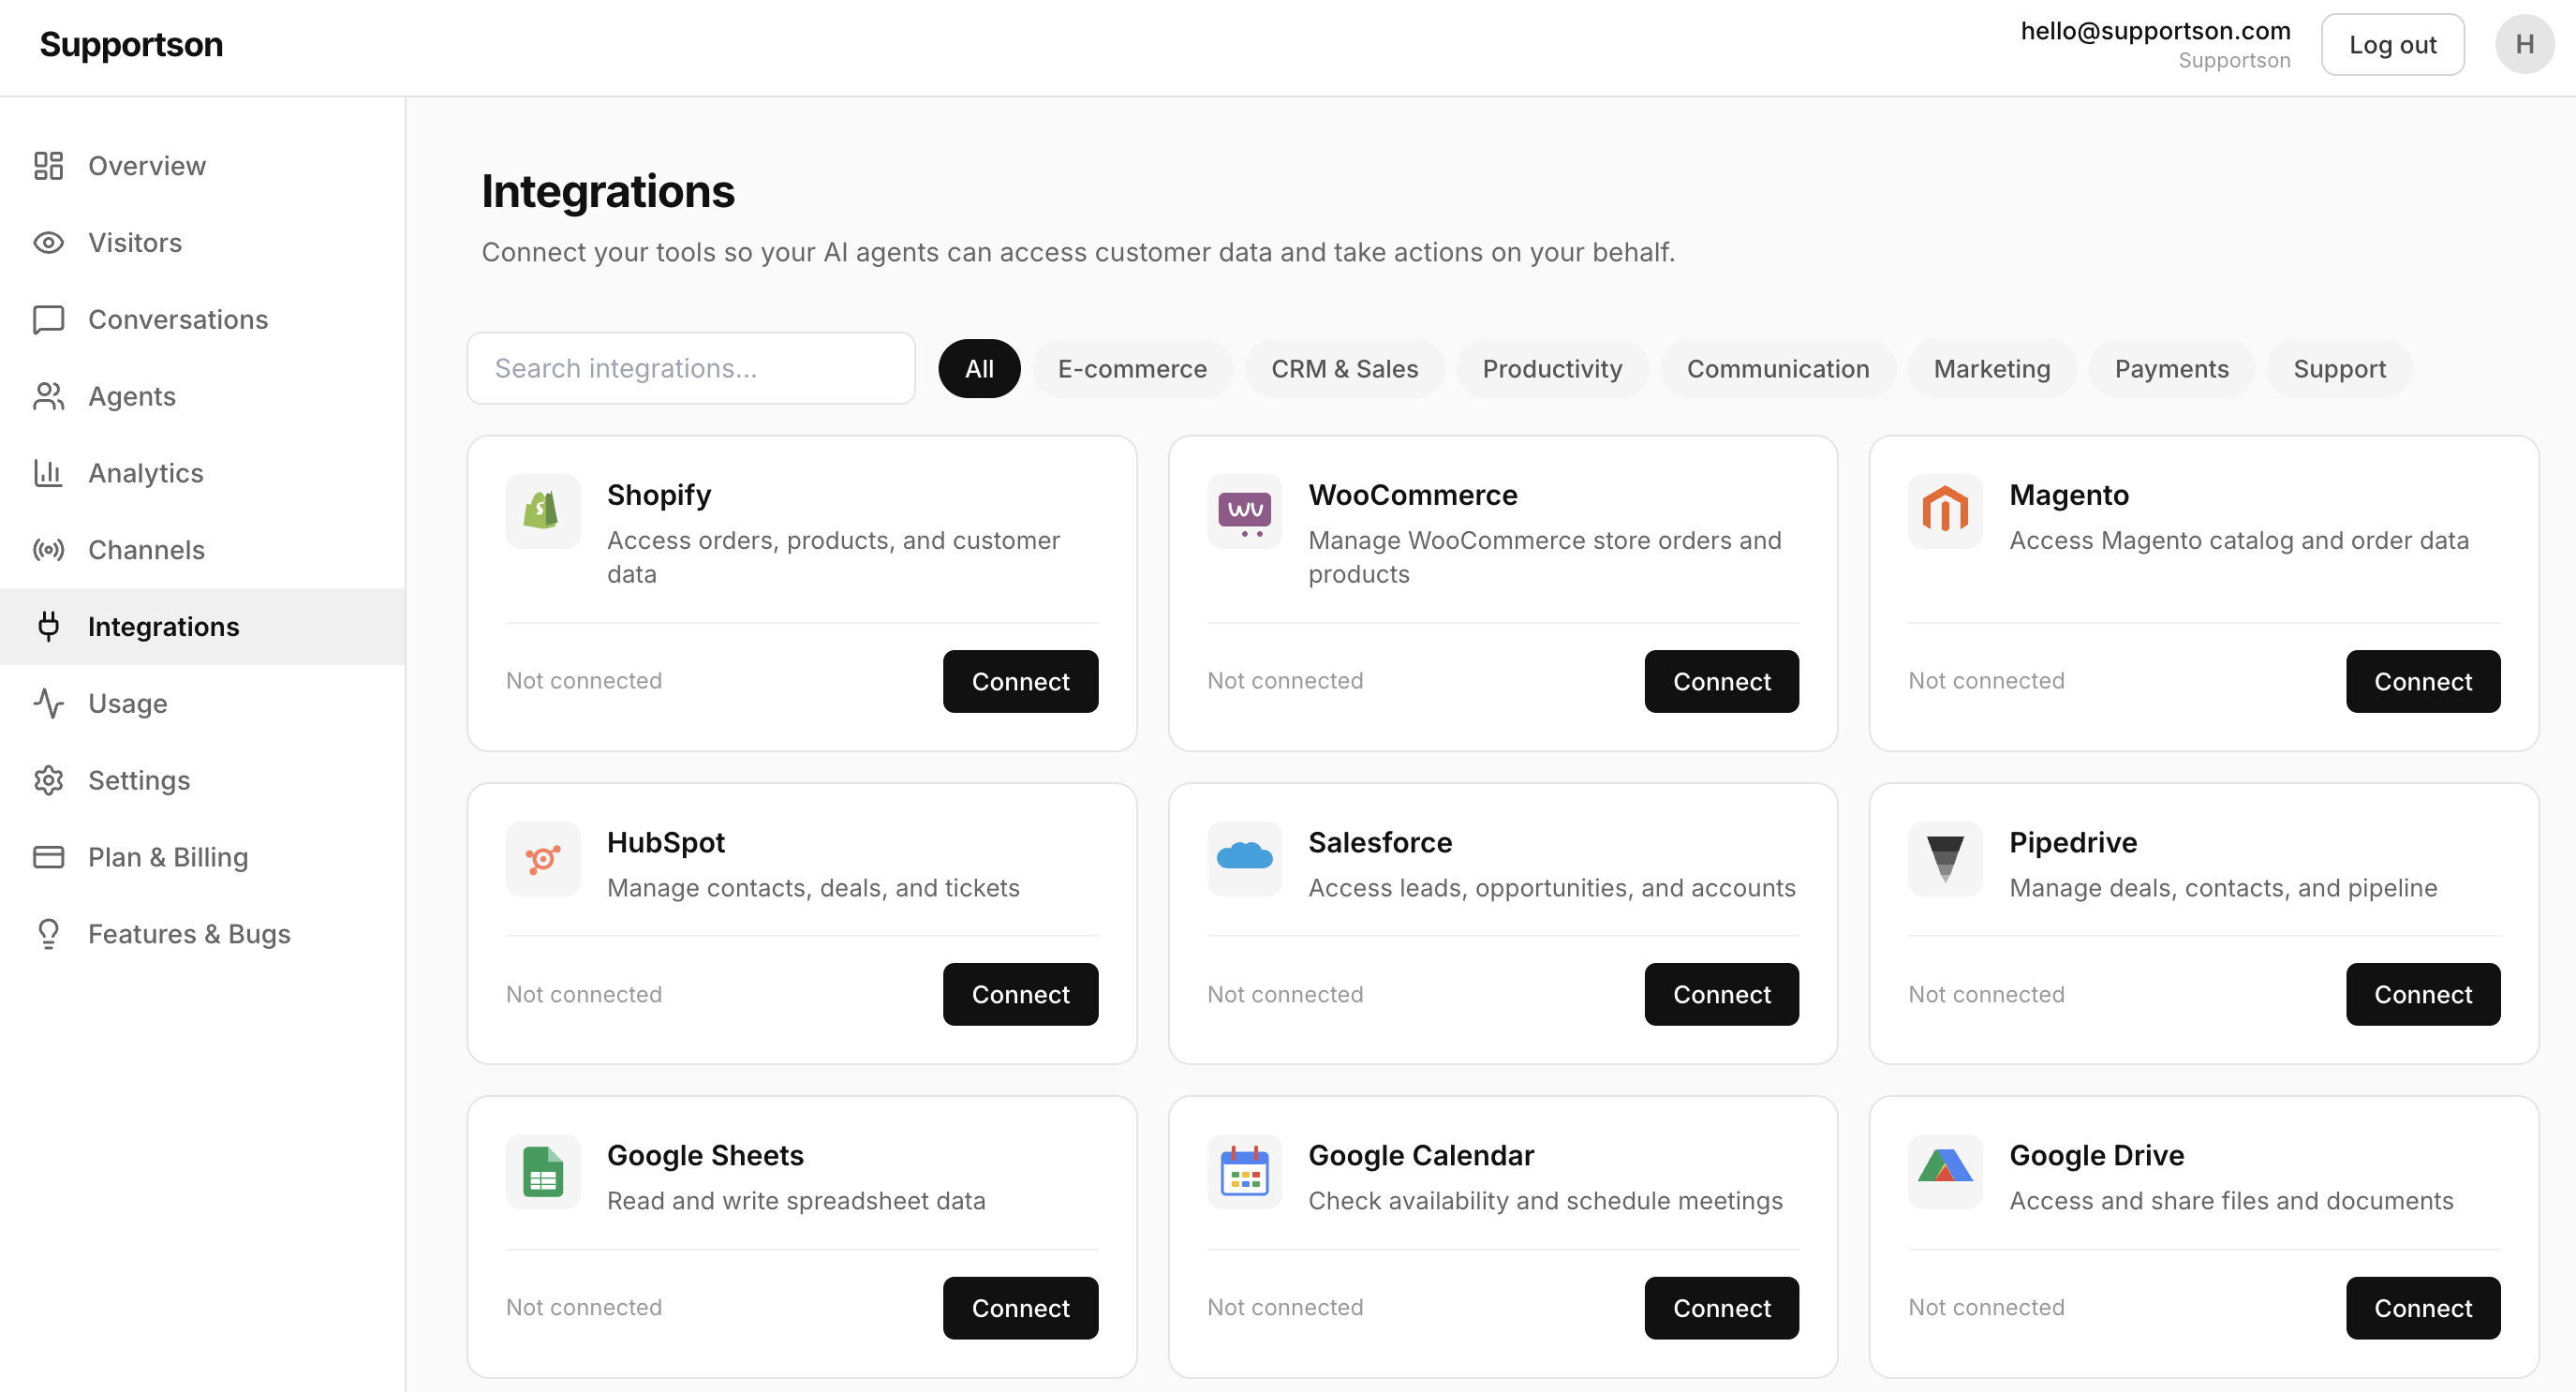
Task: Open the Overview dashboard grid icon
Action: pyautogui.click(x=48, y=165)
